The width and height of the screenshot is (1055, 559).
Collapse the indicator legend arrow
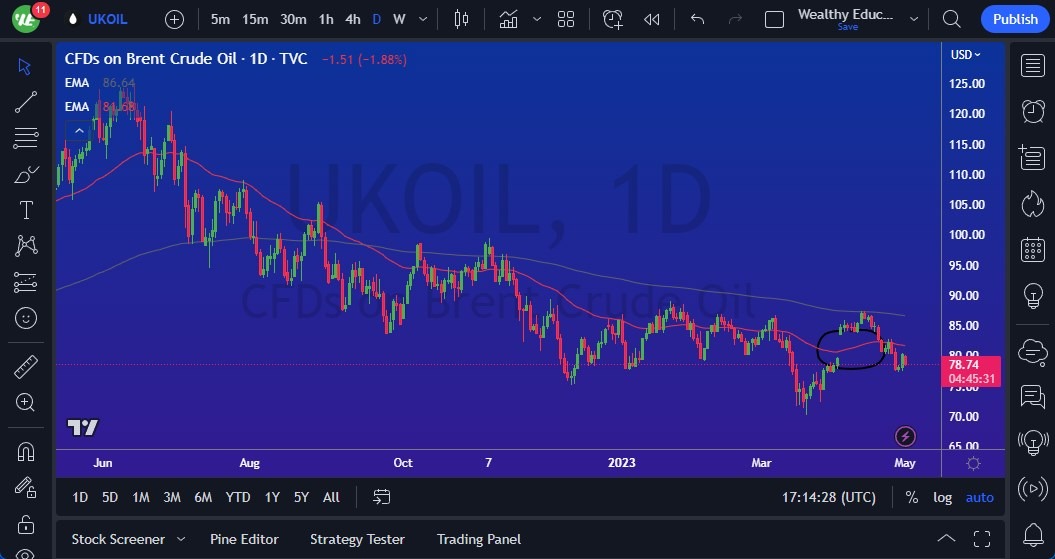pos(79,131)
